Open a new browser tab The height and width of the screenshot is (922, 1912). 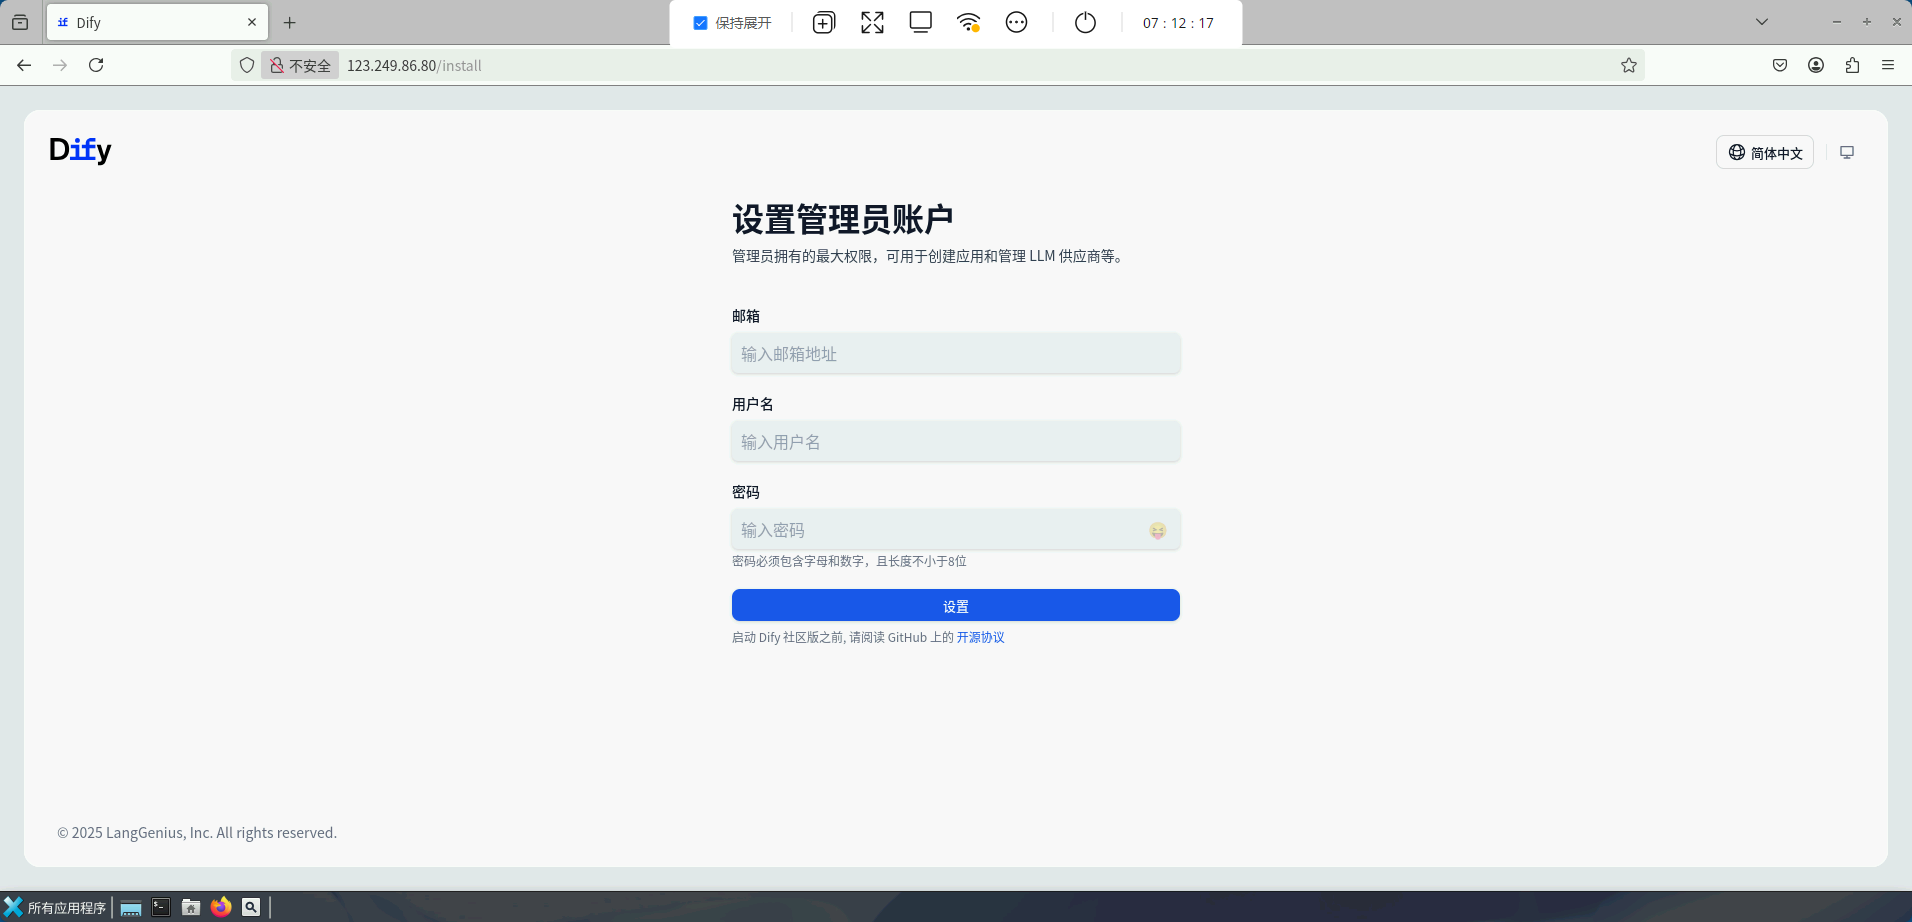point(290,22)
